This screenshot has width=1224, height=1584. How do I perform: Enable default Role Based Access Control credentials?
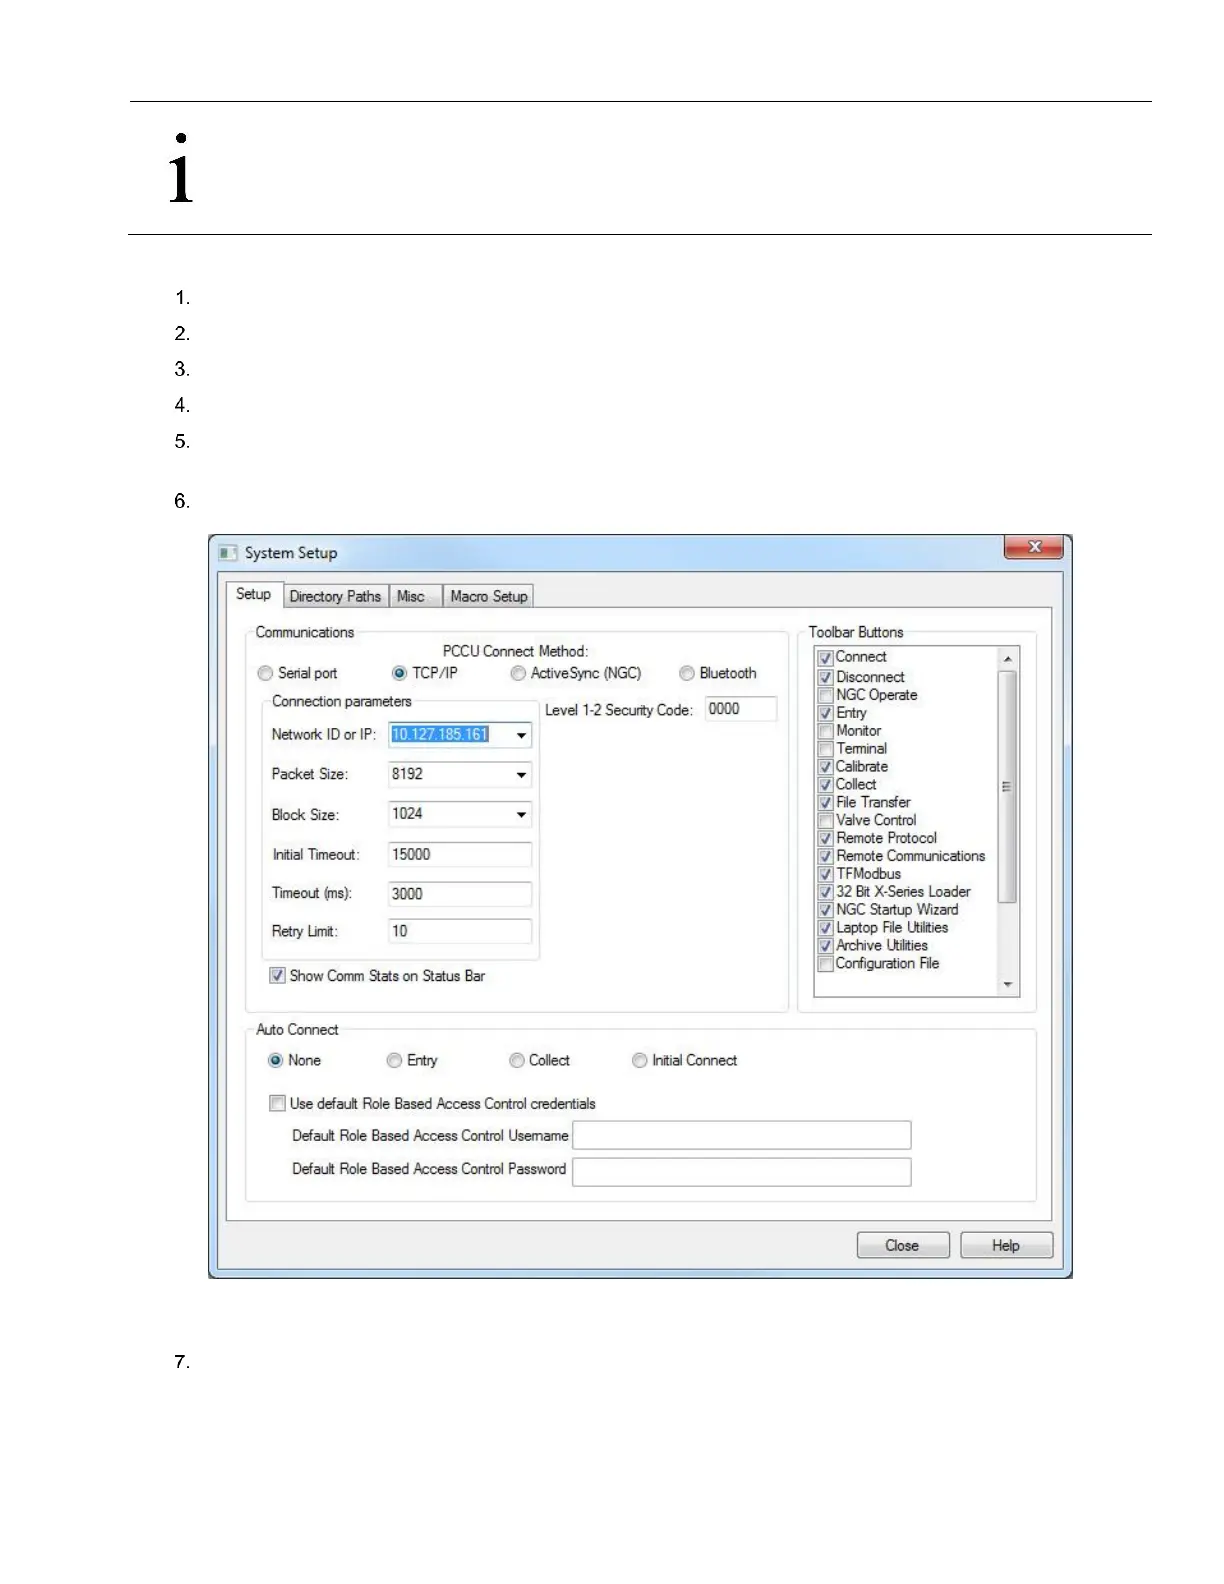[277, 1104]
